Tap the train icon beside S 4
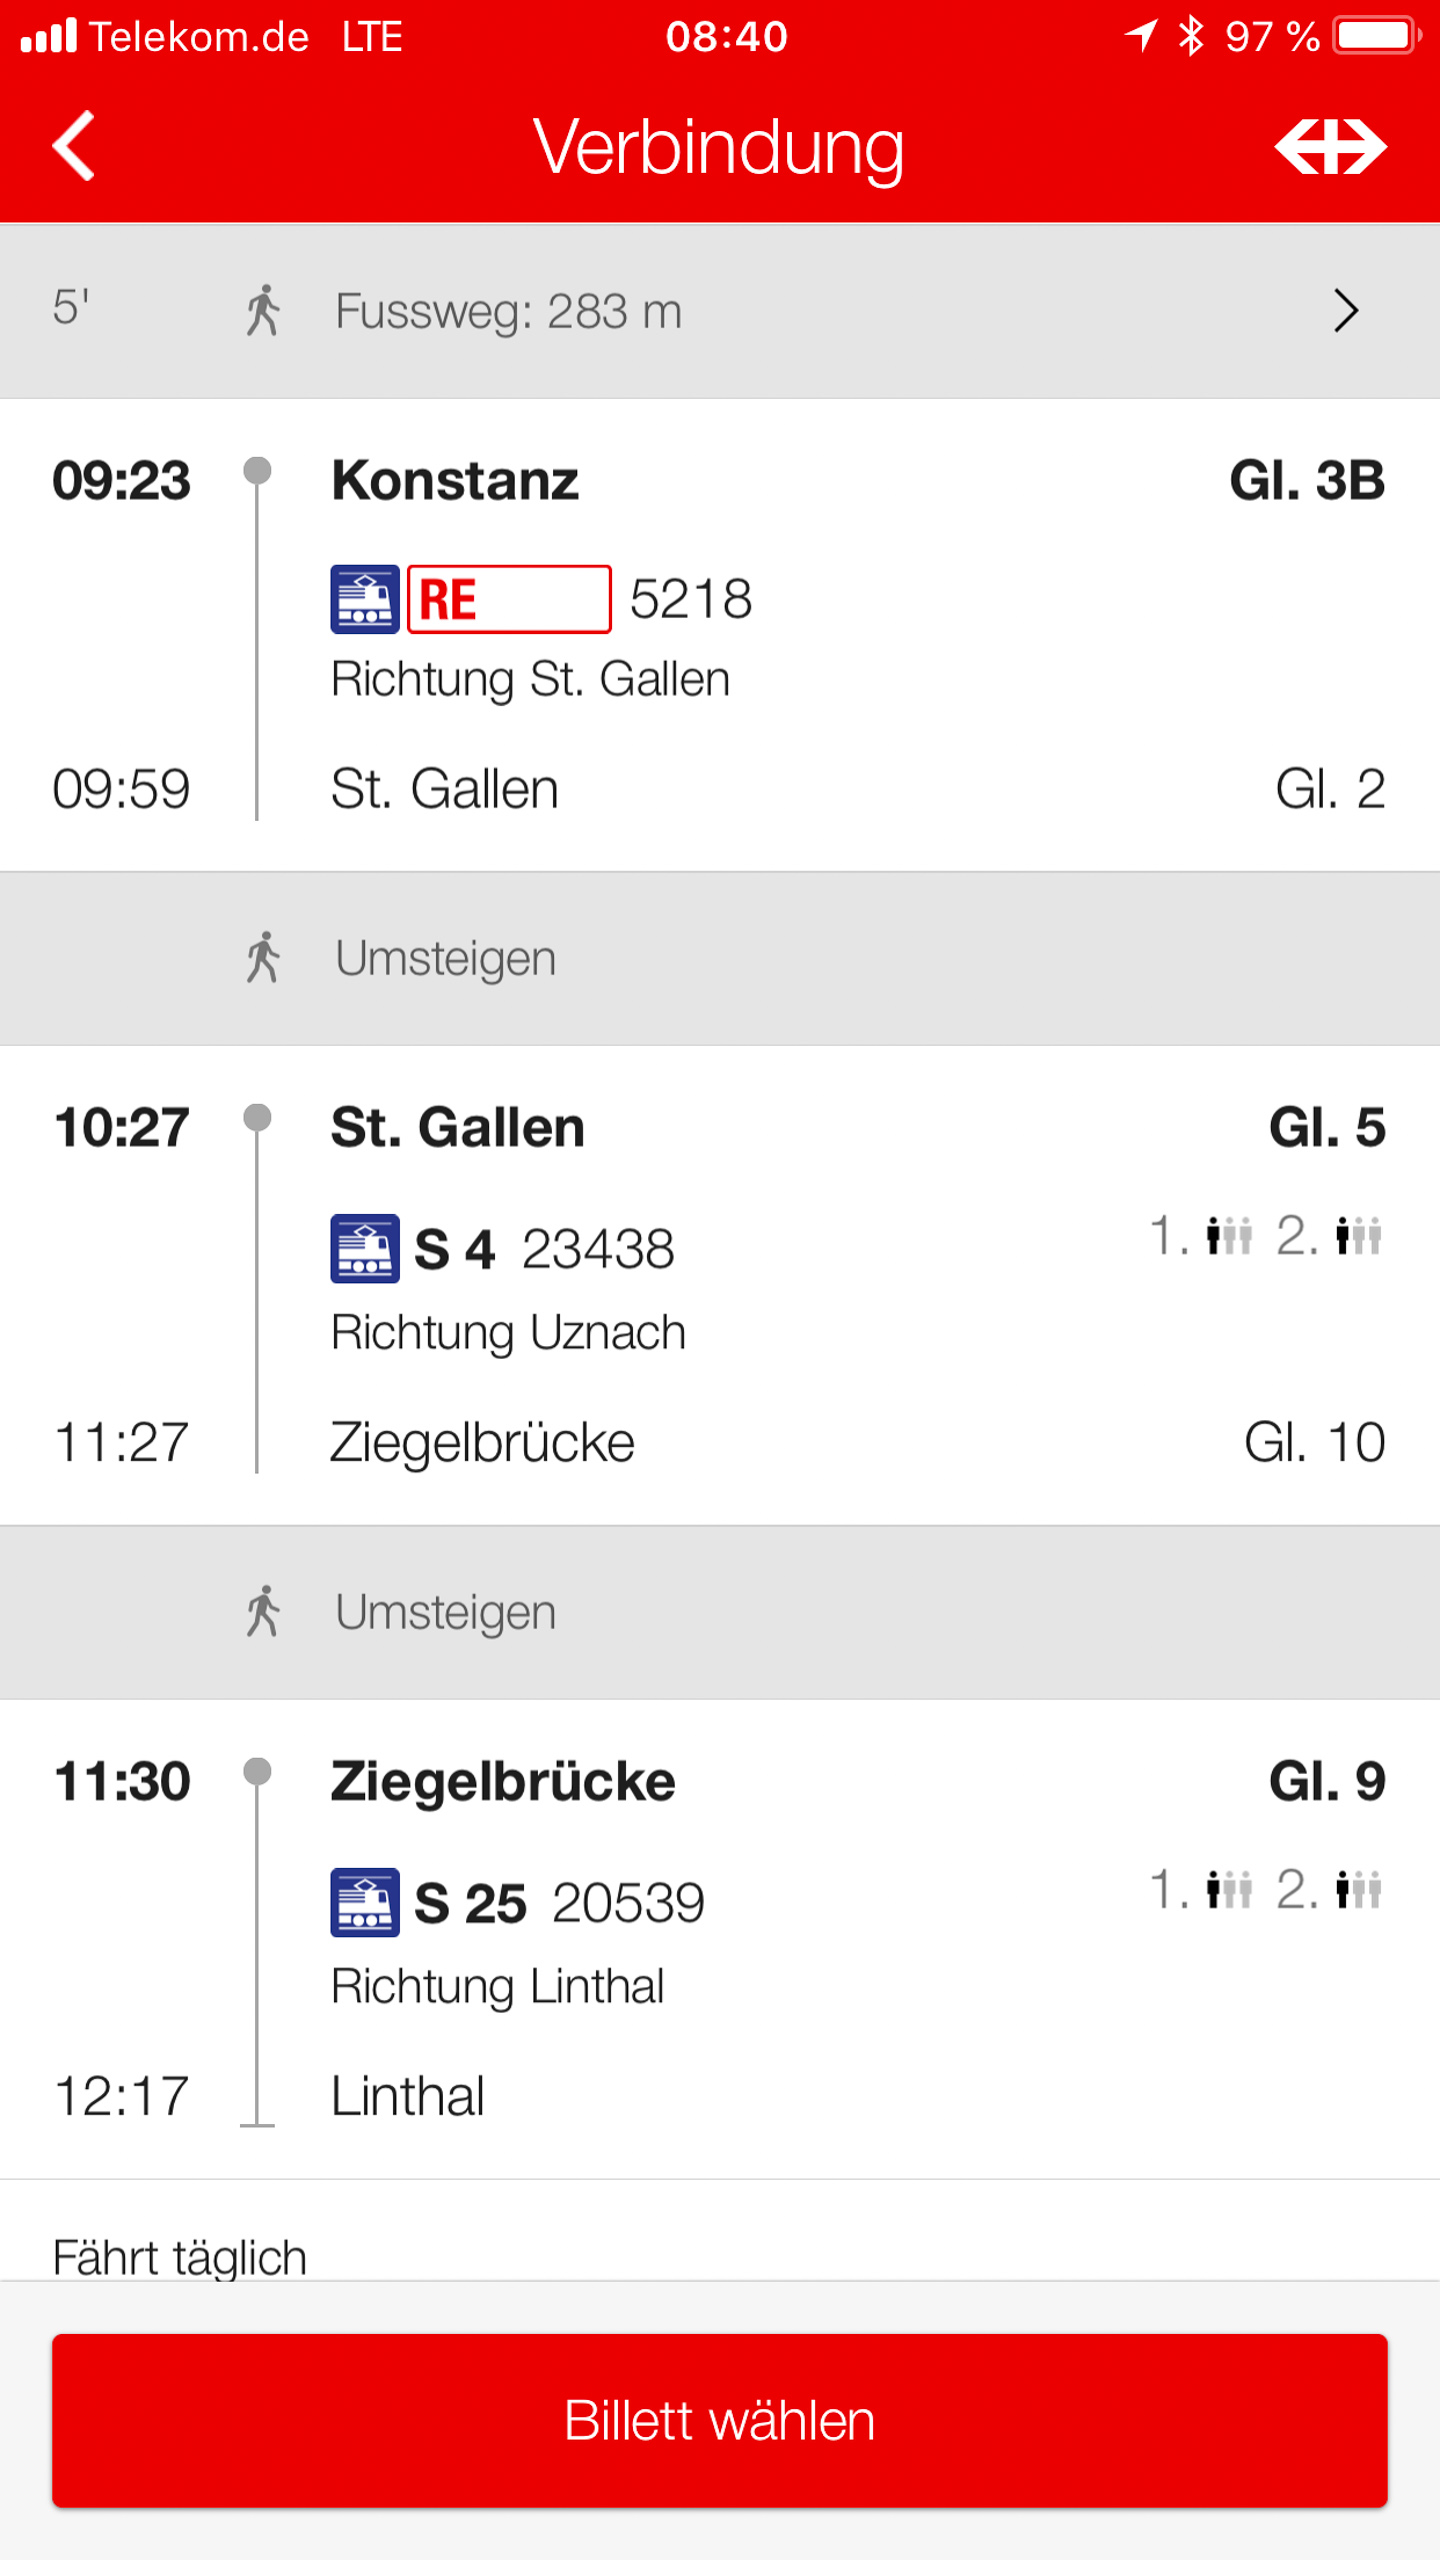This screenshot has width=1440, height=2560. [365, 1248]
